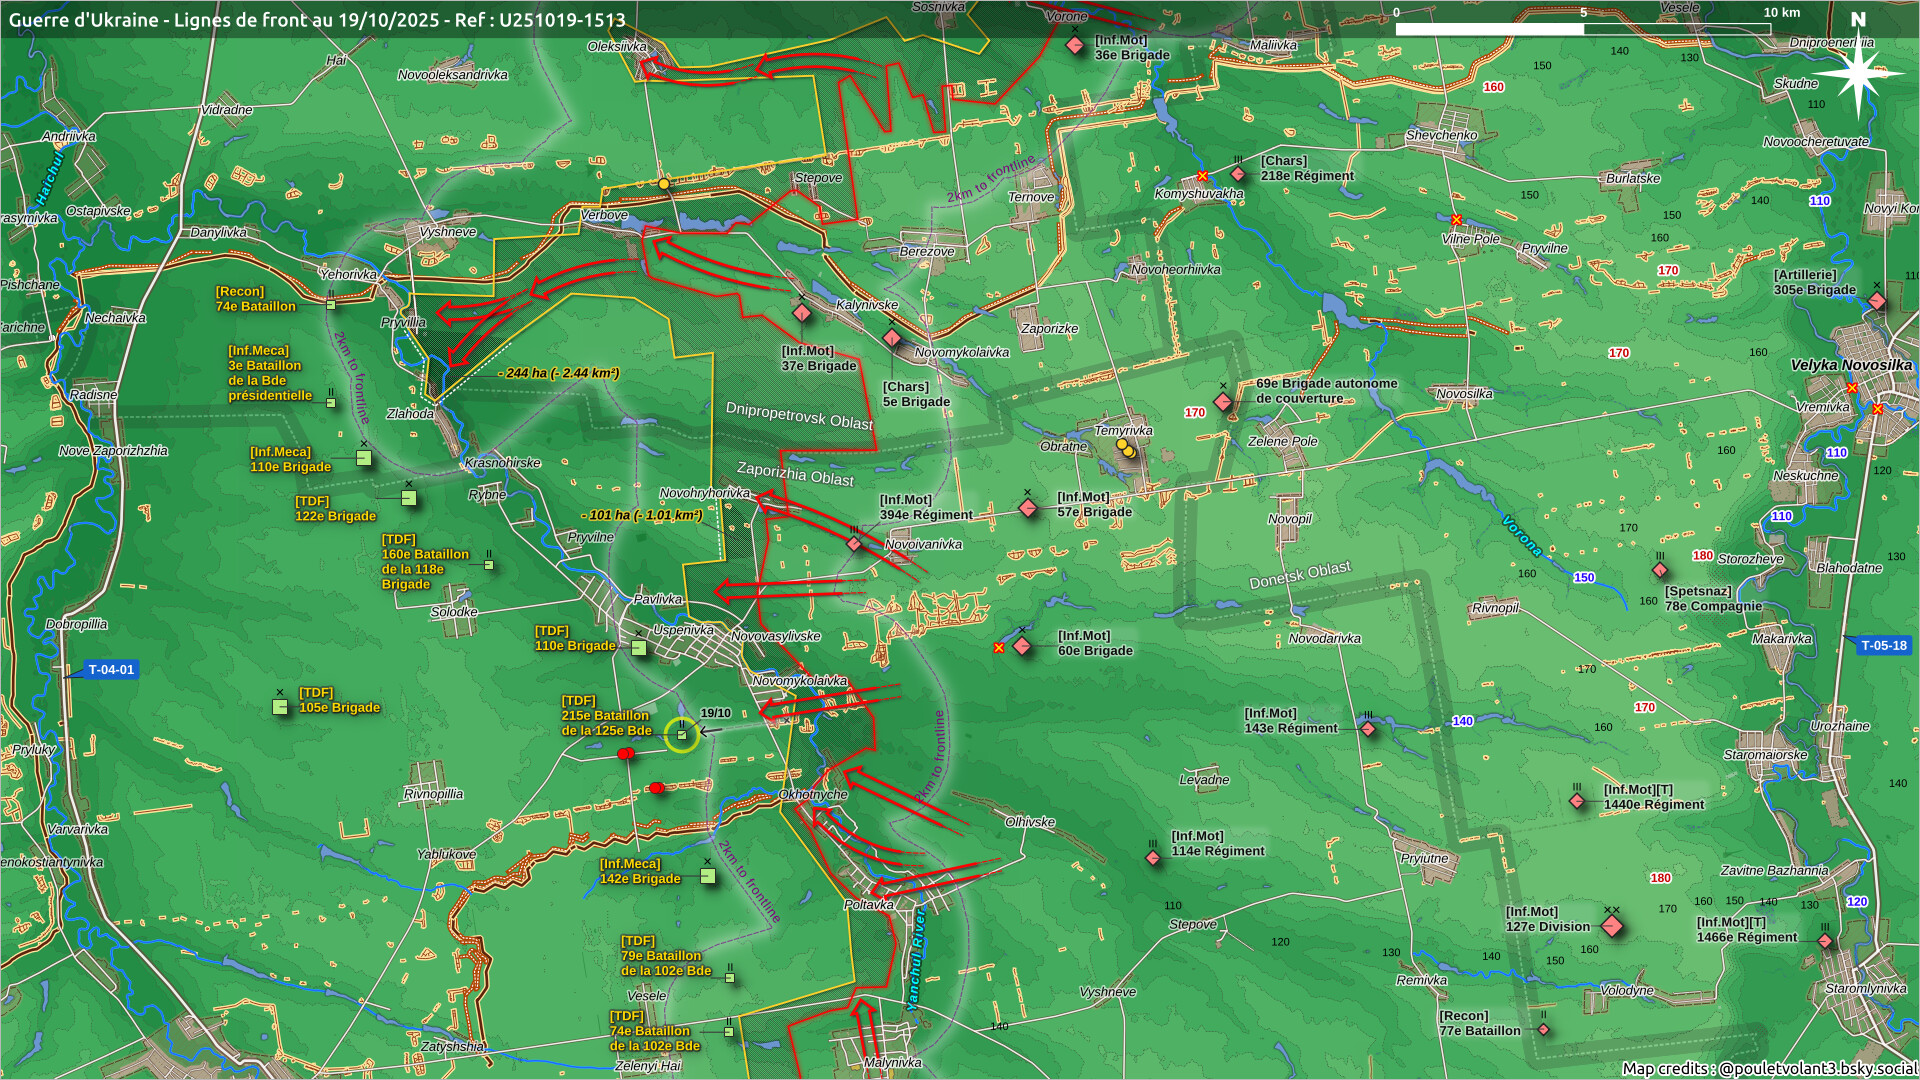Image resolution: width=1920 pixels, height=1080 pixels.
Task: Click the 19/10 date marker label
Action: [715, 713]
